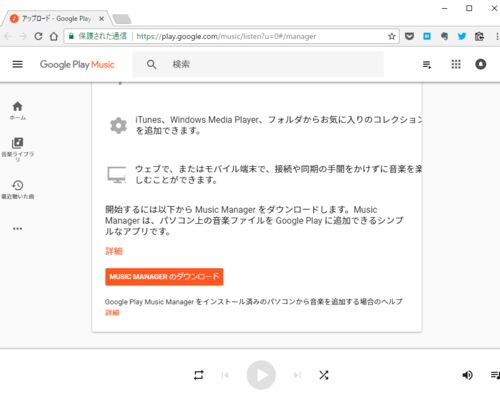
Task: Open the playback queue icon at bottom
Action: click(495, 375)
